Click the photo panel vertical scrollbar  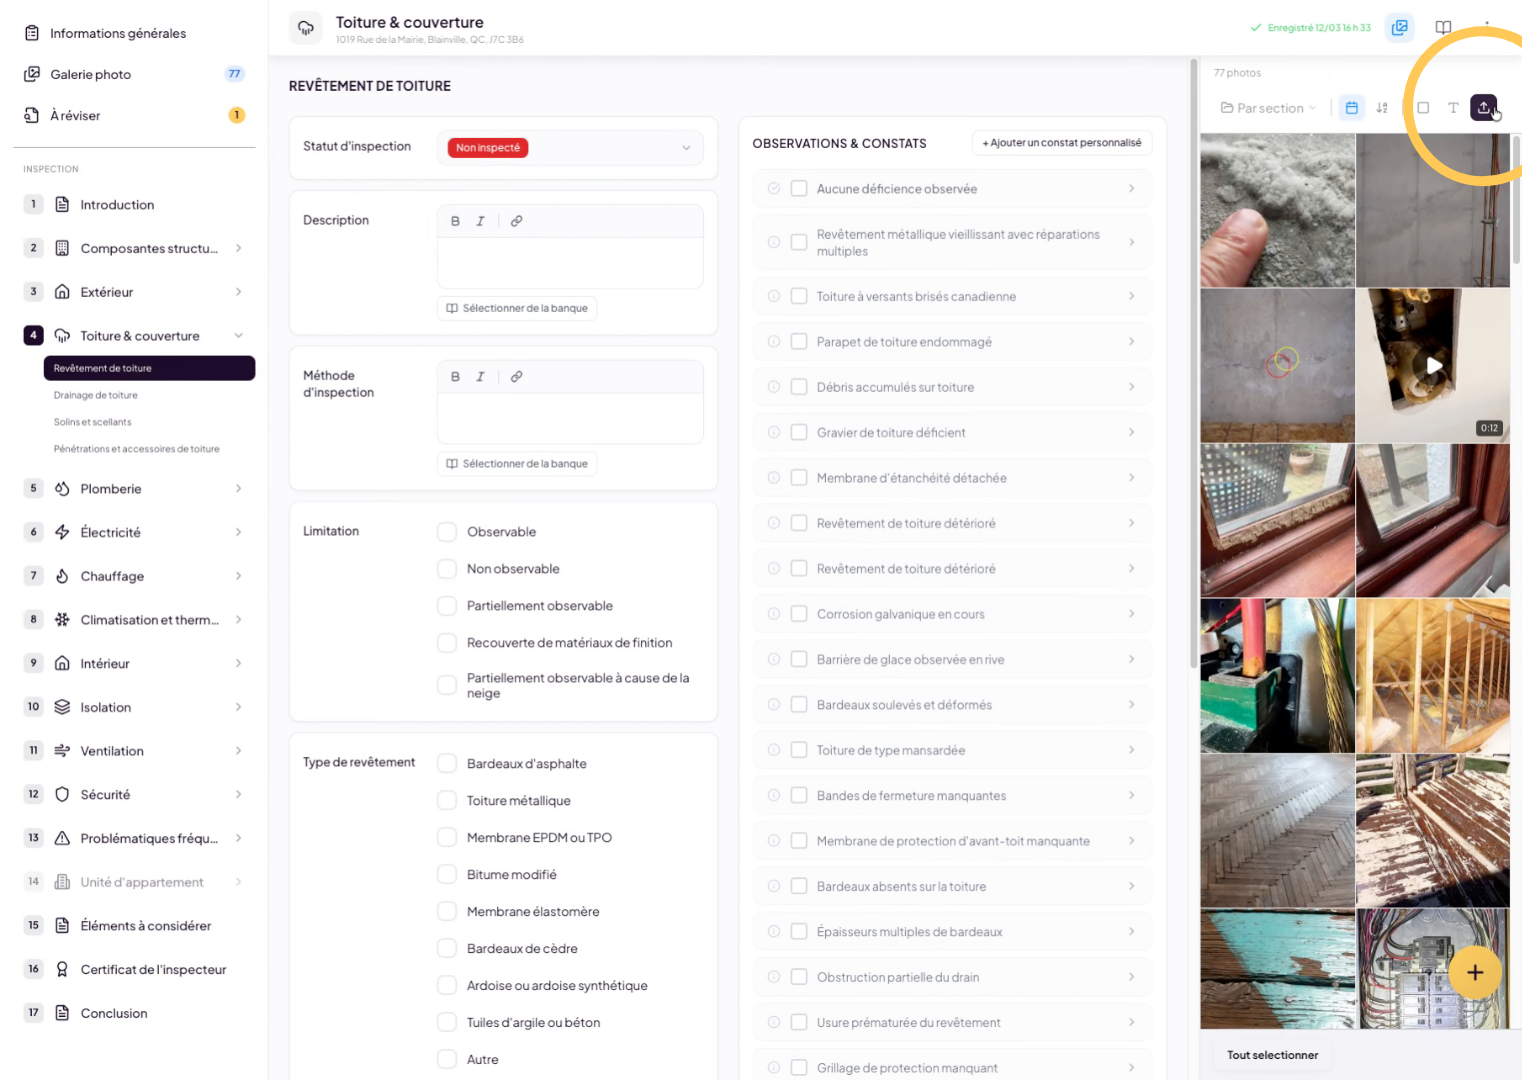coord(1516,200)
